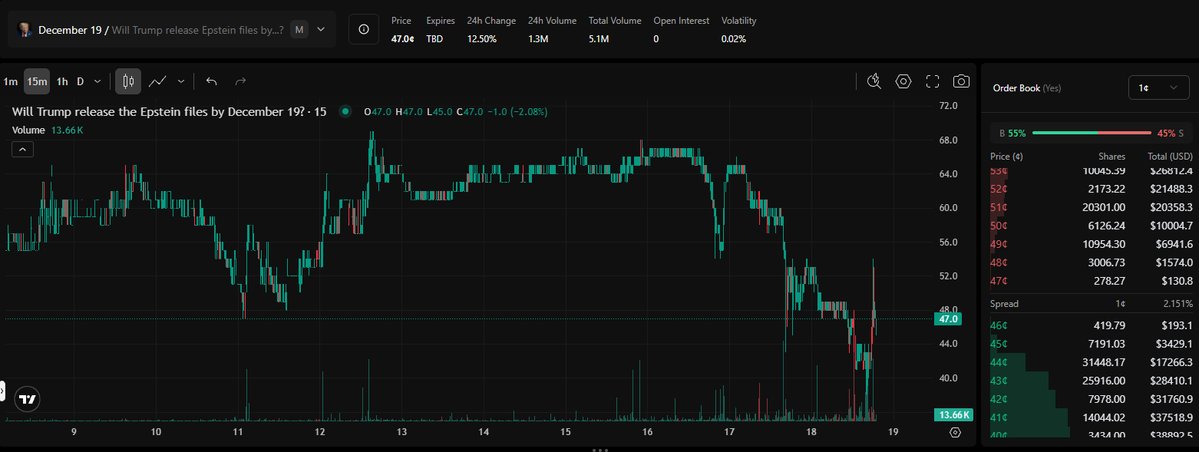Click date label 12 on the time axis
The image size is (1199, 452).
(320, 432)
